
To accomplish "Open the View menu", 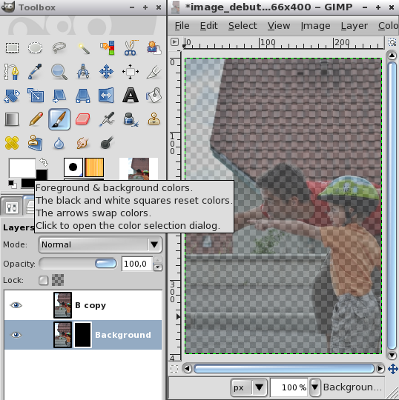I will [279, 26].
